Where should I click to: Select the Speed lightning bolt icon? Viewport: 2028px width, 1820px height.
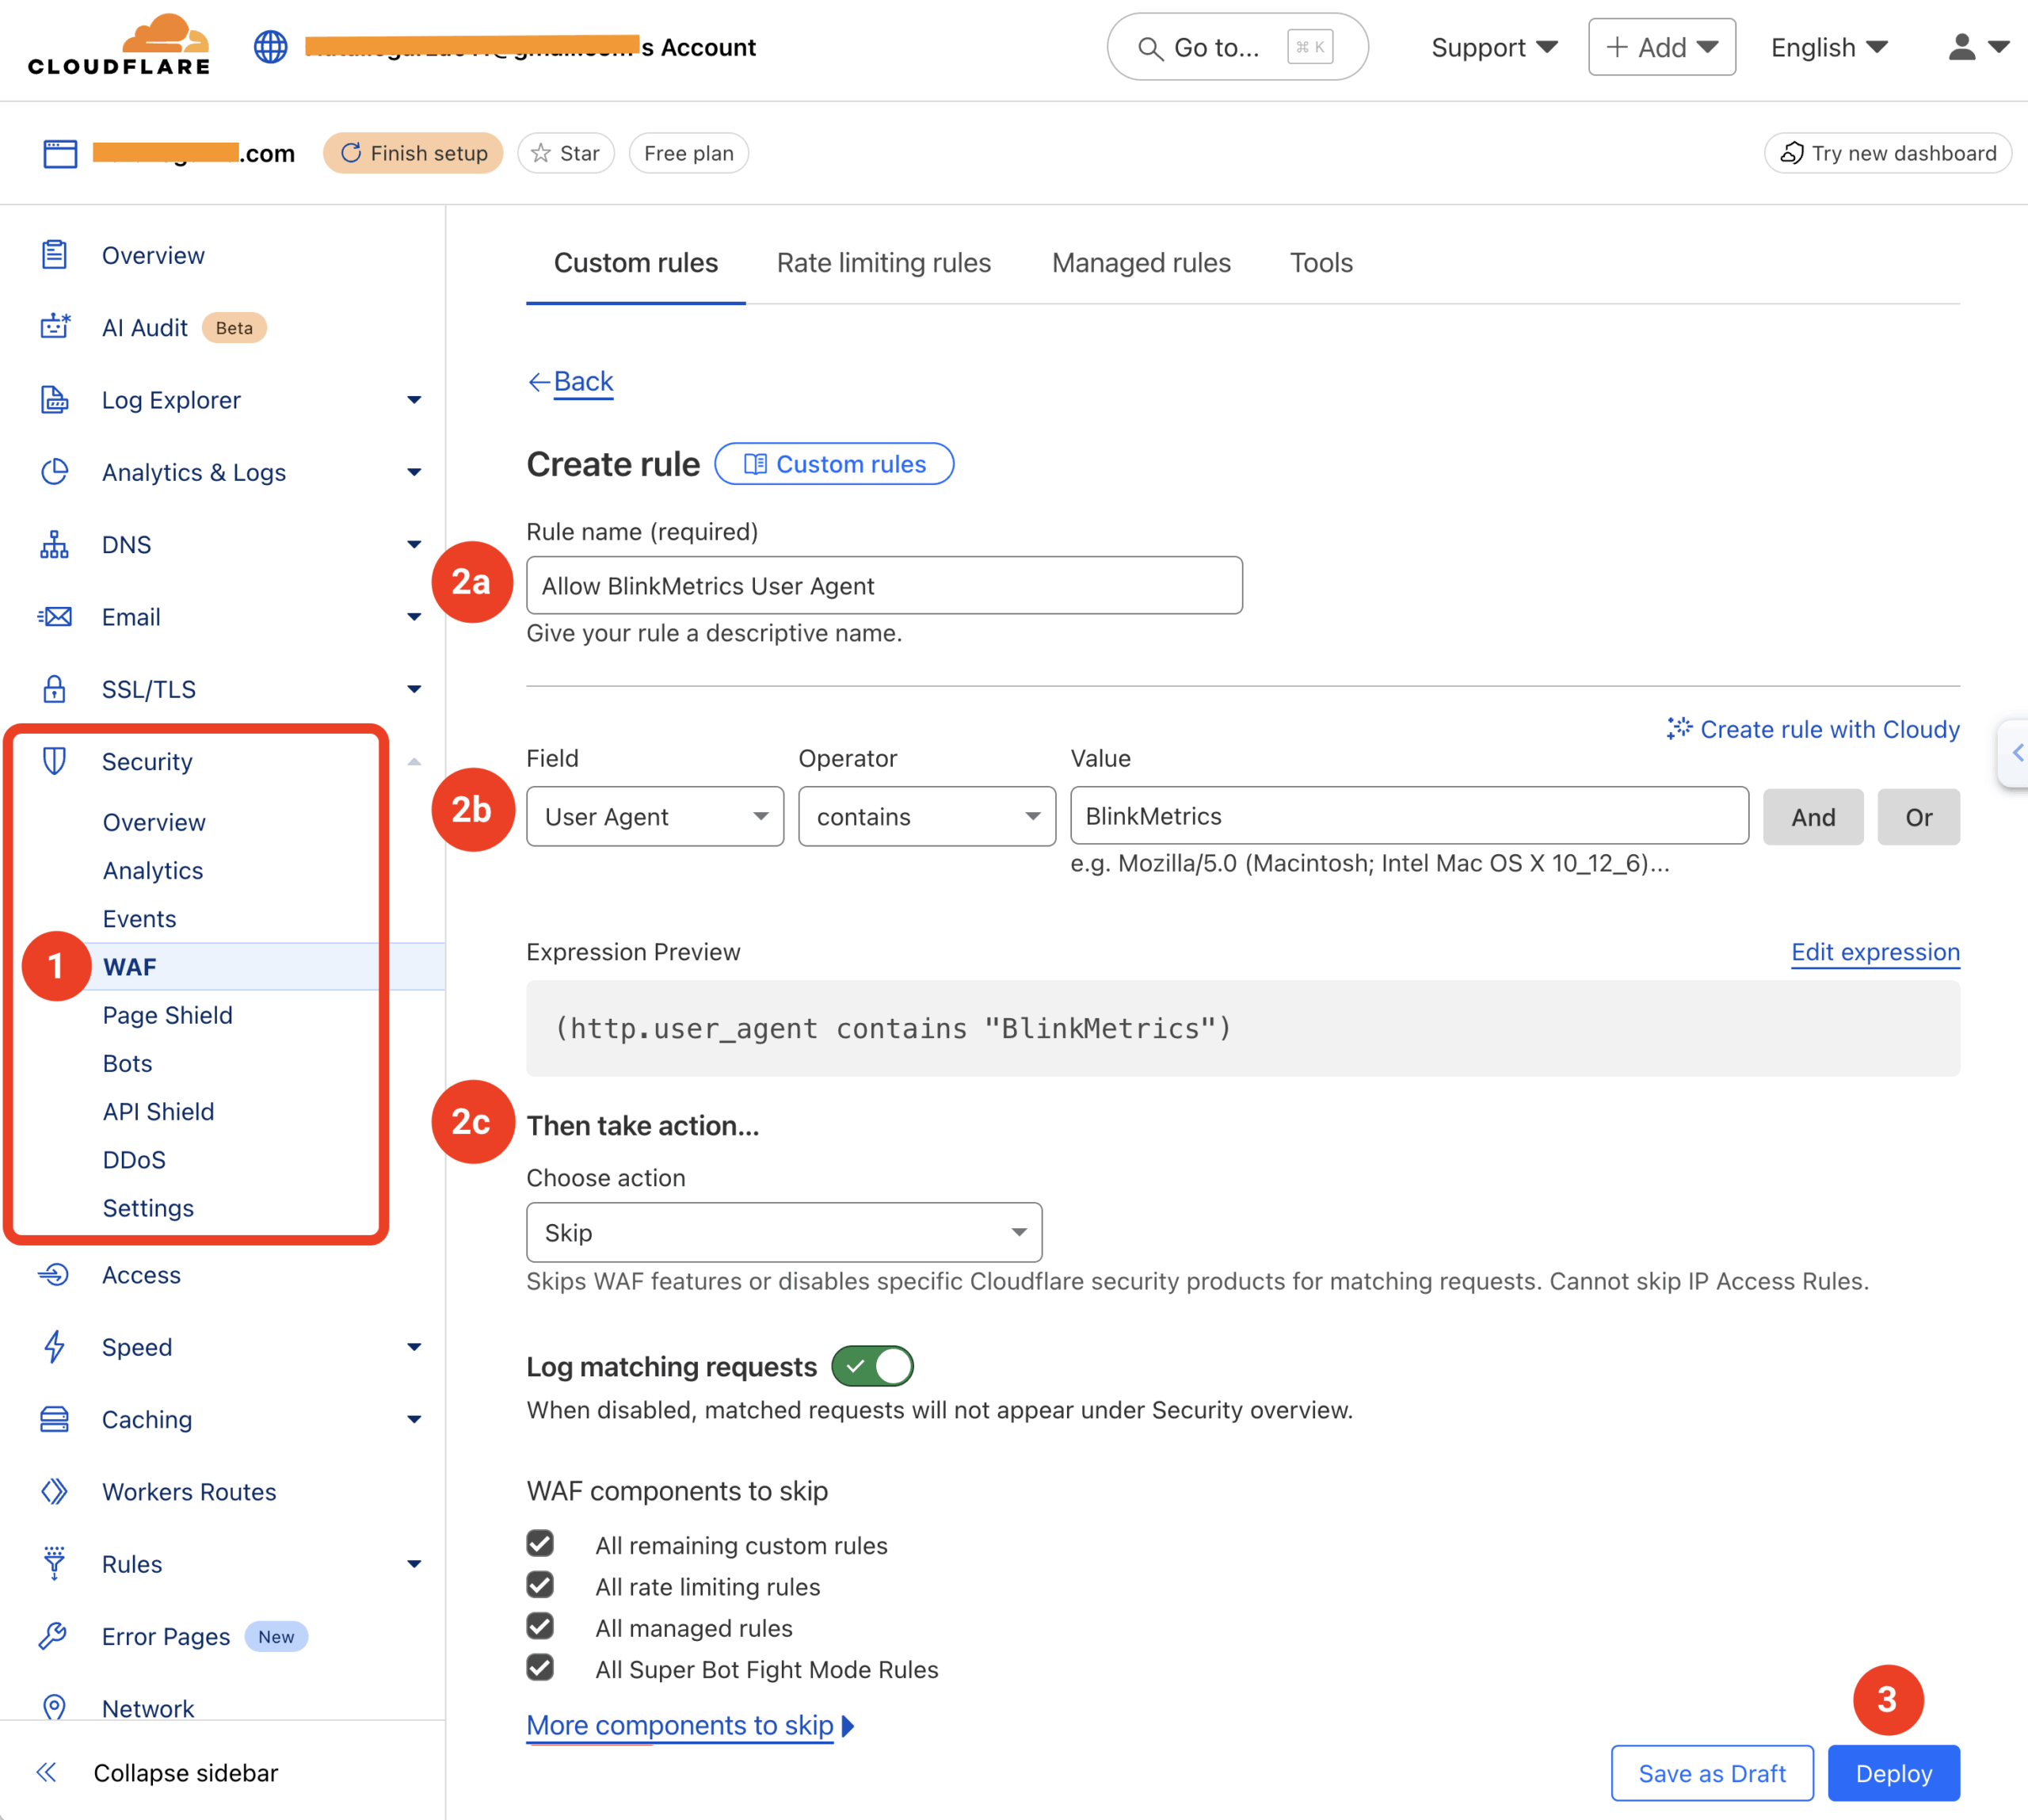[55, 1347]
